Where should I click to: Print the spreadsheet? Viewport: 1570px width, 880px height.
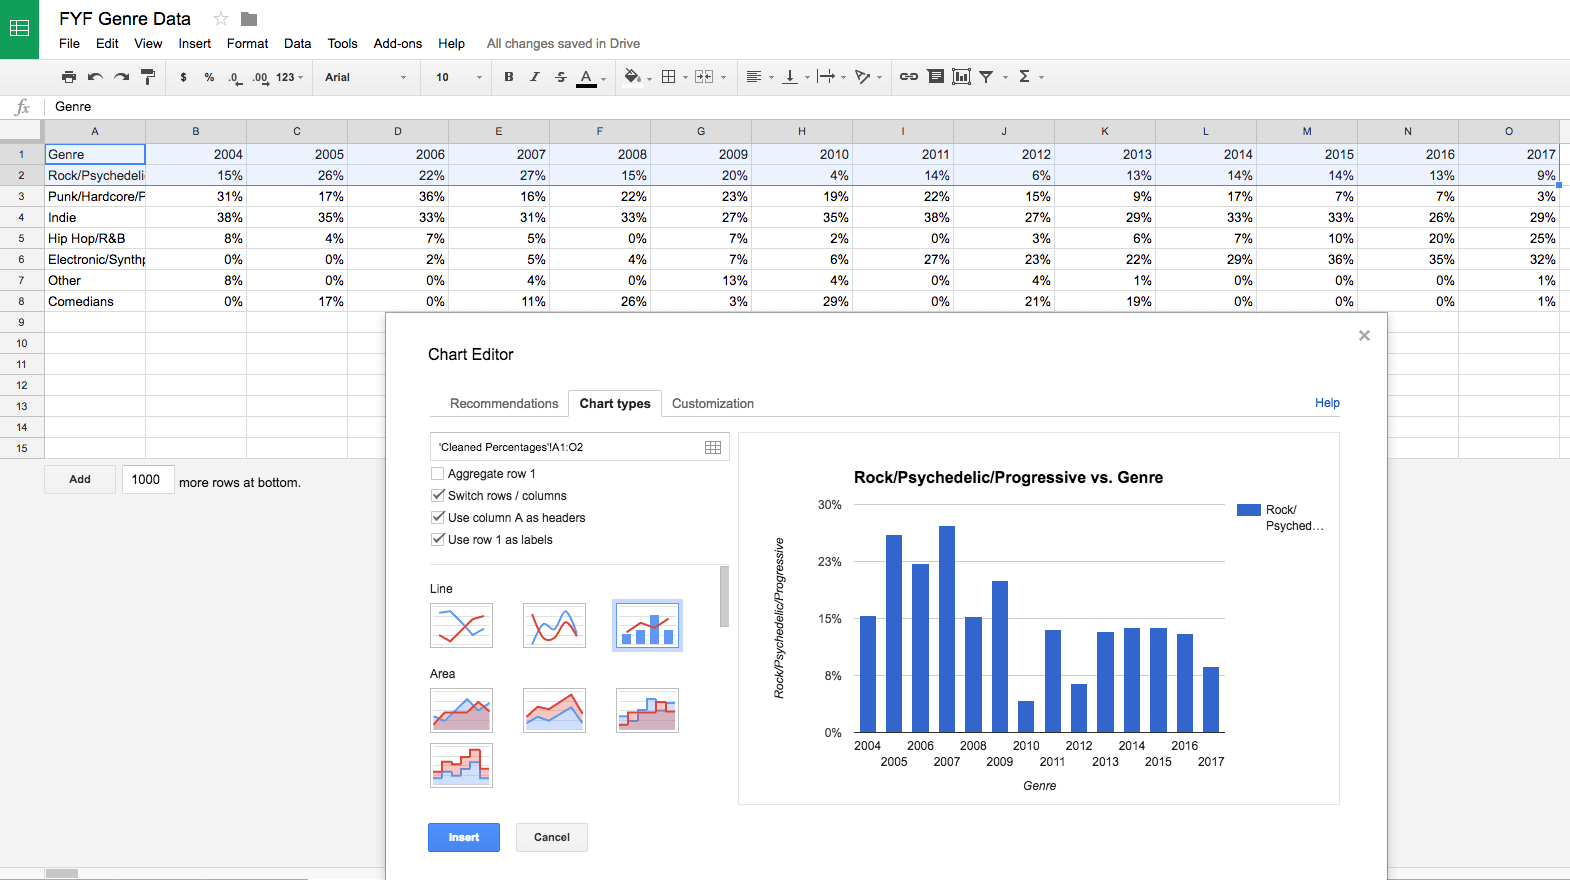(x=69, y=77)
